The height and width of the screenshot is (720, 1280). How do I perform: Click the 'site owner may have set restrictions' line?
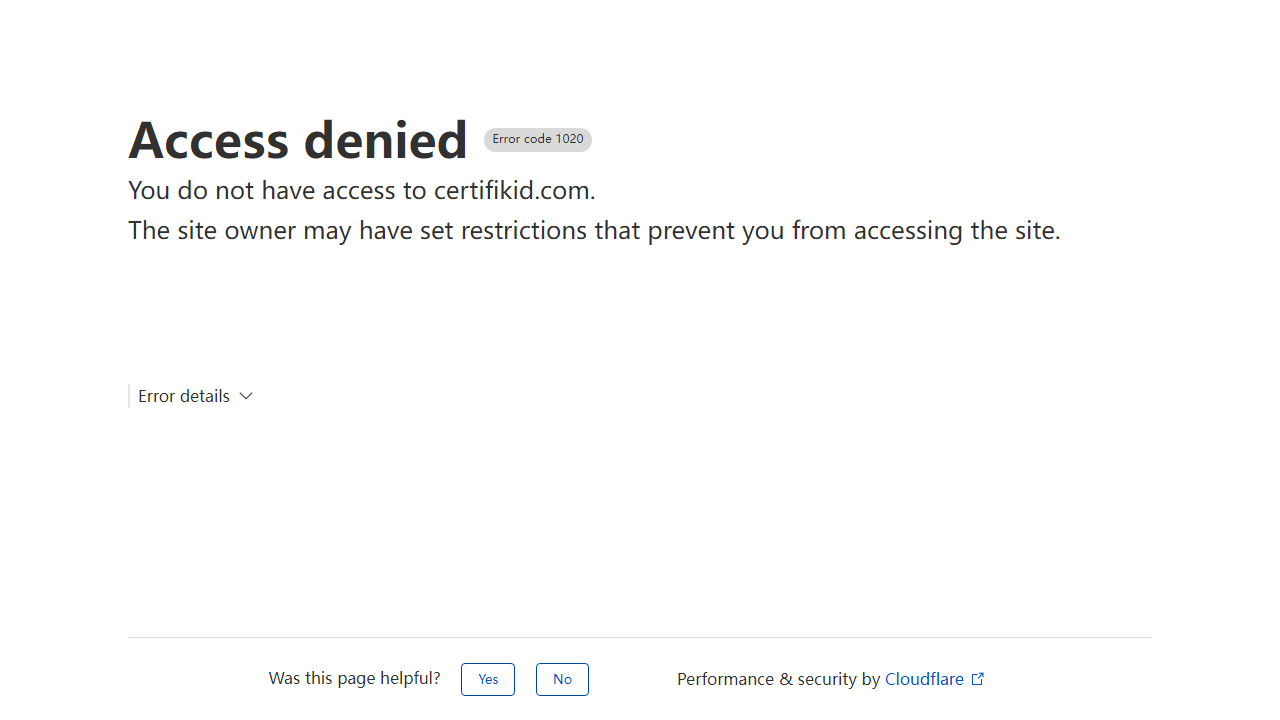[x=594, y=231]
